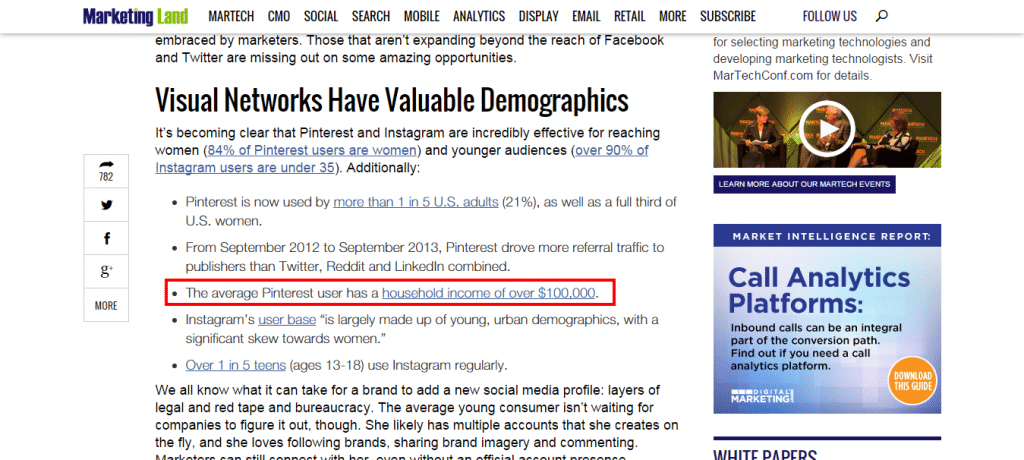The width and height of the screenshot is (1024, 460).
Task: Open the SOCIAL menu item
Action: click(321, 16)
